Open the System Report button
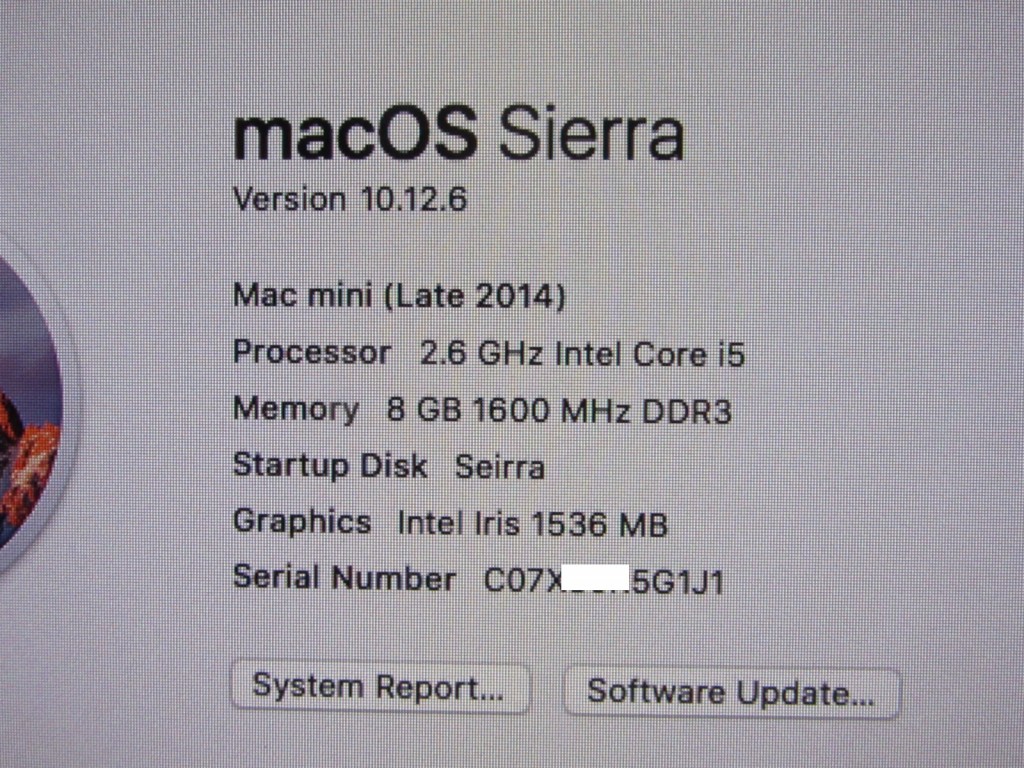The image size is (1024, 768). [380, 688]
